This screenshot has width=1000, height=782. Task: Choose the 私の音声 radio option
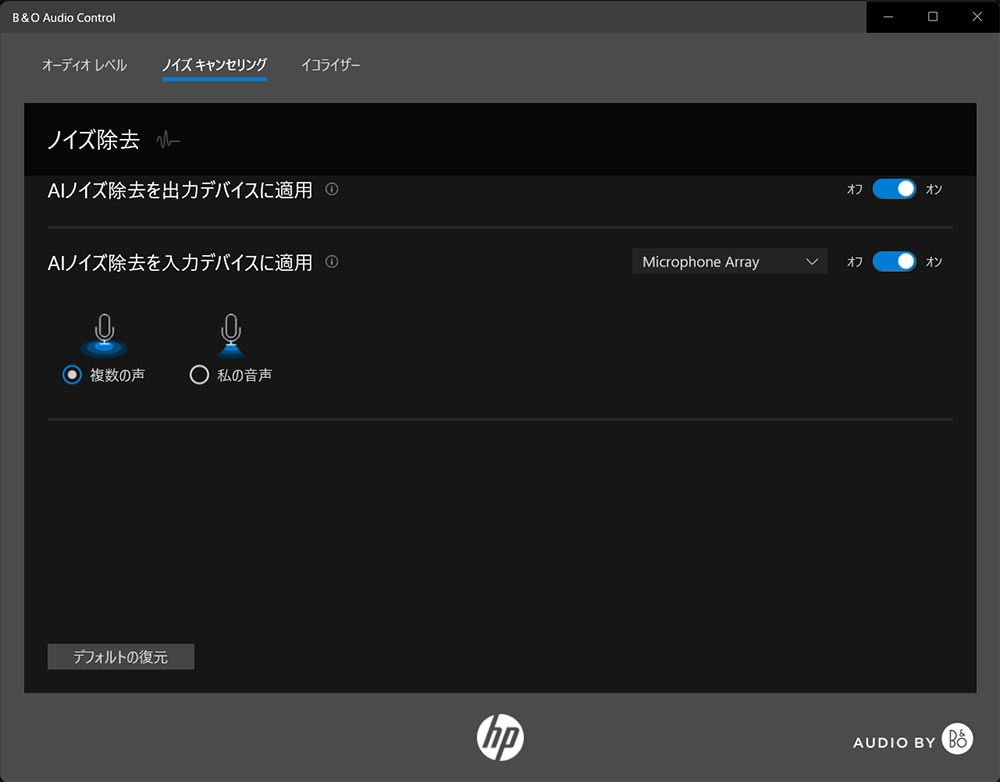click(199, 375)
